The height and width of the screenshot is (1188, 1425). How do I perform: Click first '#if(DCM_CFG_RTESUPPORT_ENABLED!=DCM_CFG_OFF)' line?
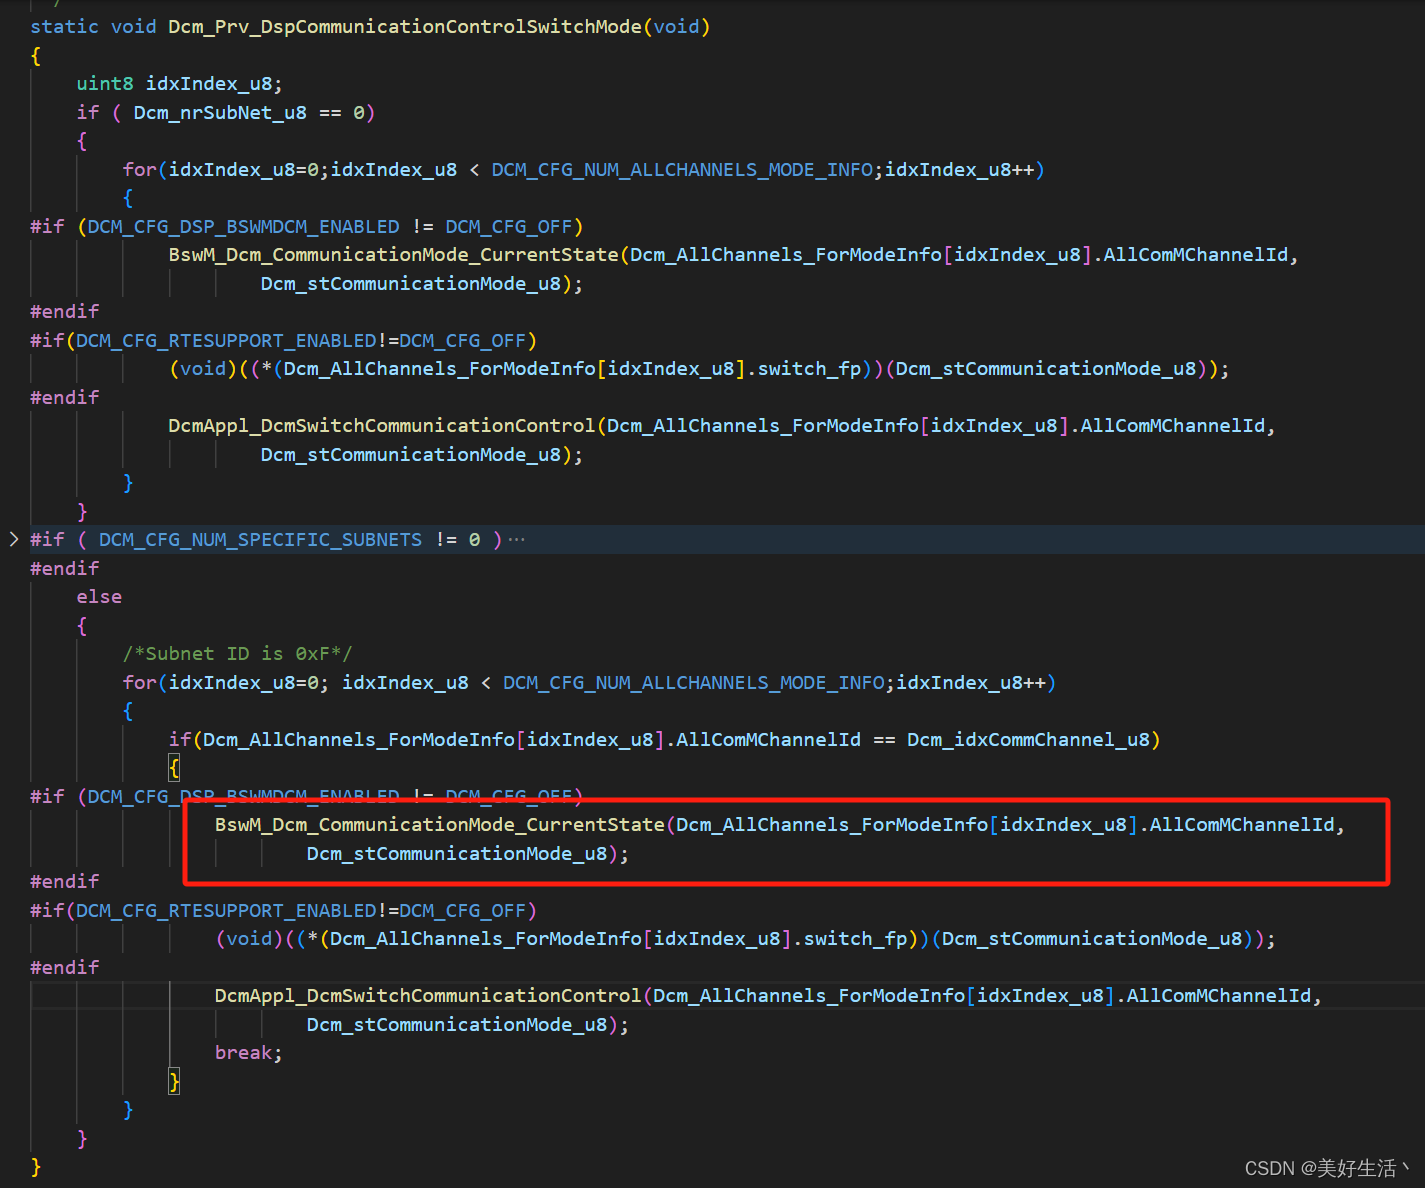point(283,341)
